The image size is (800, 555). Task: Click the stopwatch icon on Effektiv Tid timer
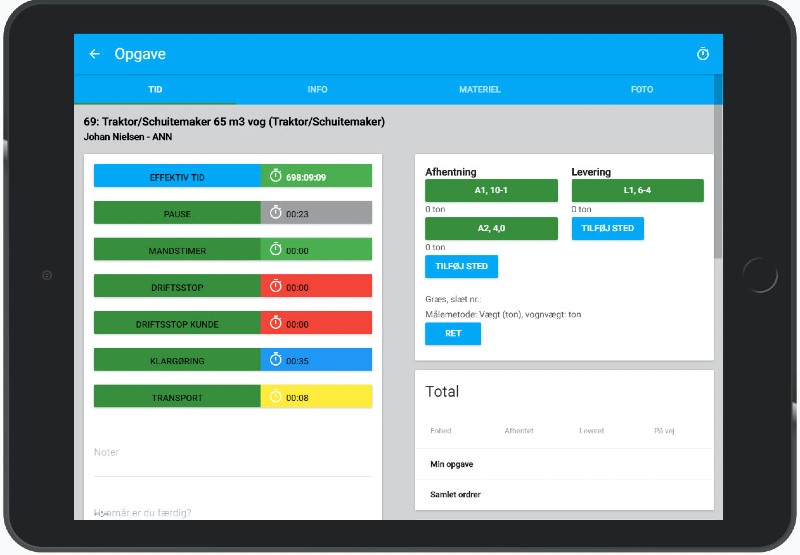point(276,177)
